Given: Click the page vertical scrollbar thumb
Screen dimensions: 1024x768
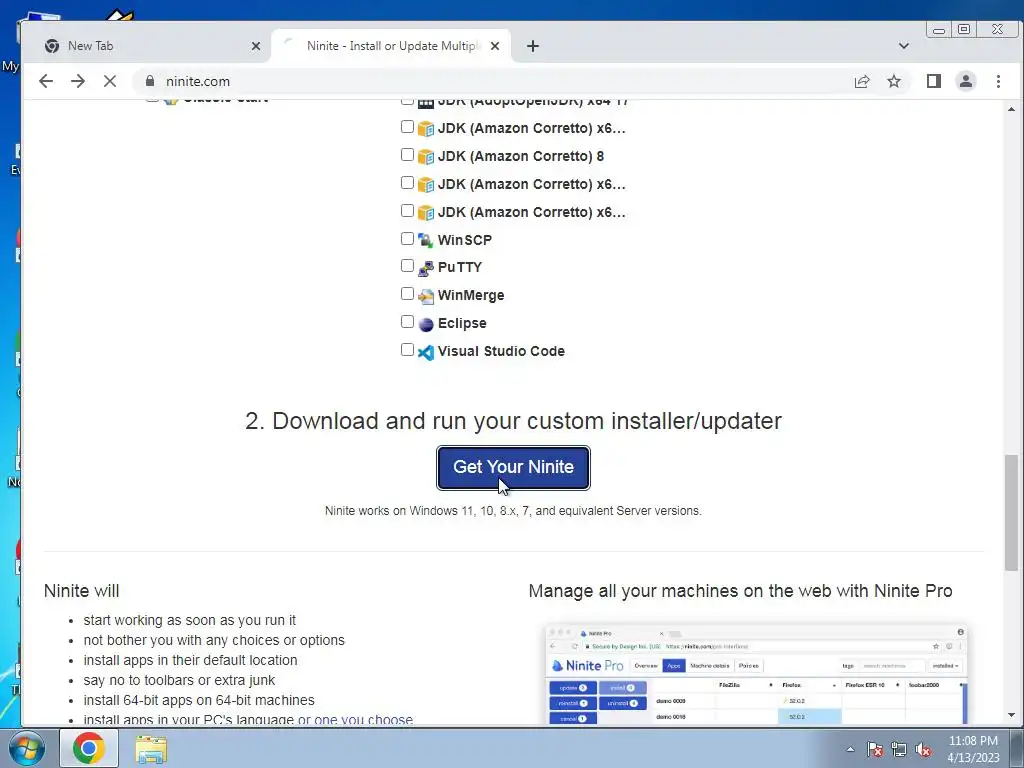Looking at the screenshot, I should [1011, 513].
